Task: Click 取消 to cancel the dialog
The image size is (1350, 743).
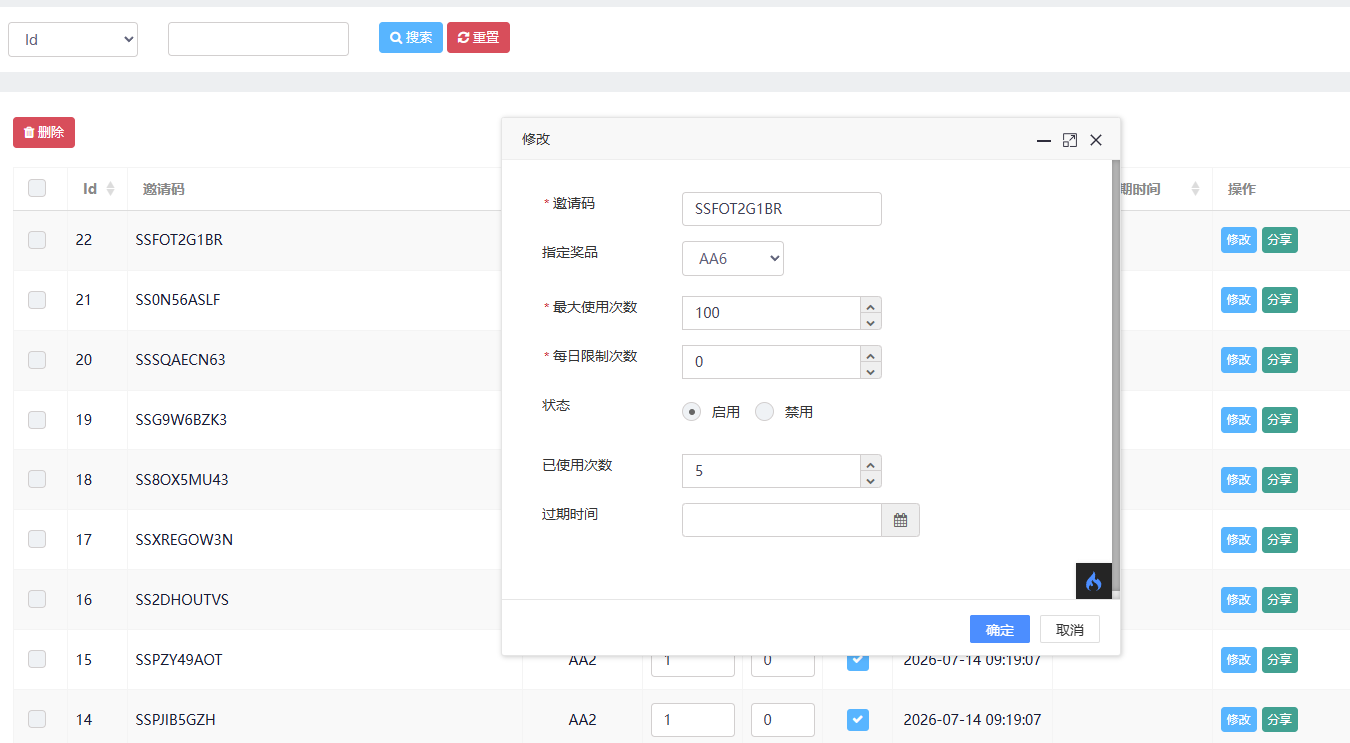Action: click(x=1070, y=629)
